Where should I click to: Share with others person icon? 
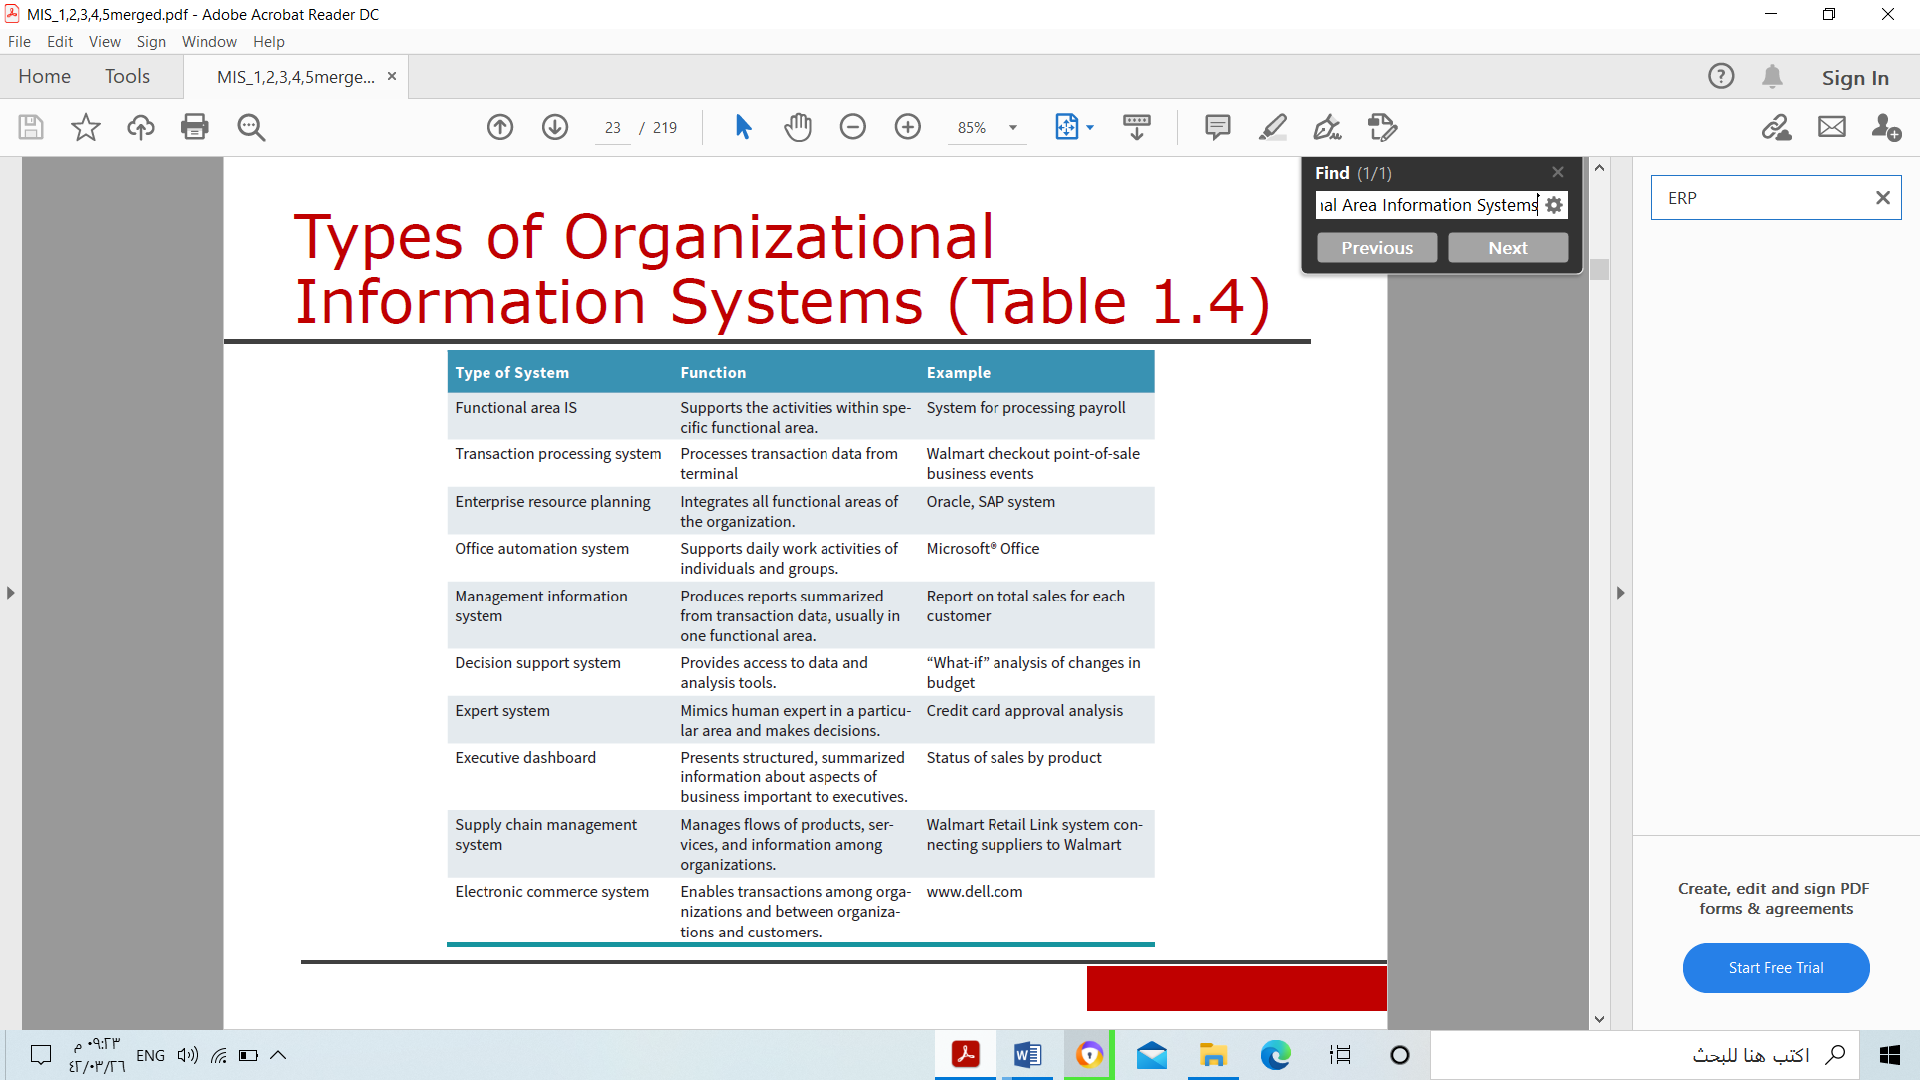coord(1886,127)
